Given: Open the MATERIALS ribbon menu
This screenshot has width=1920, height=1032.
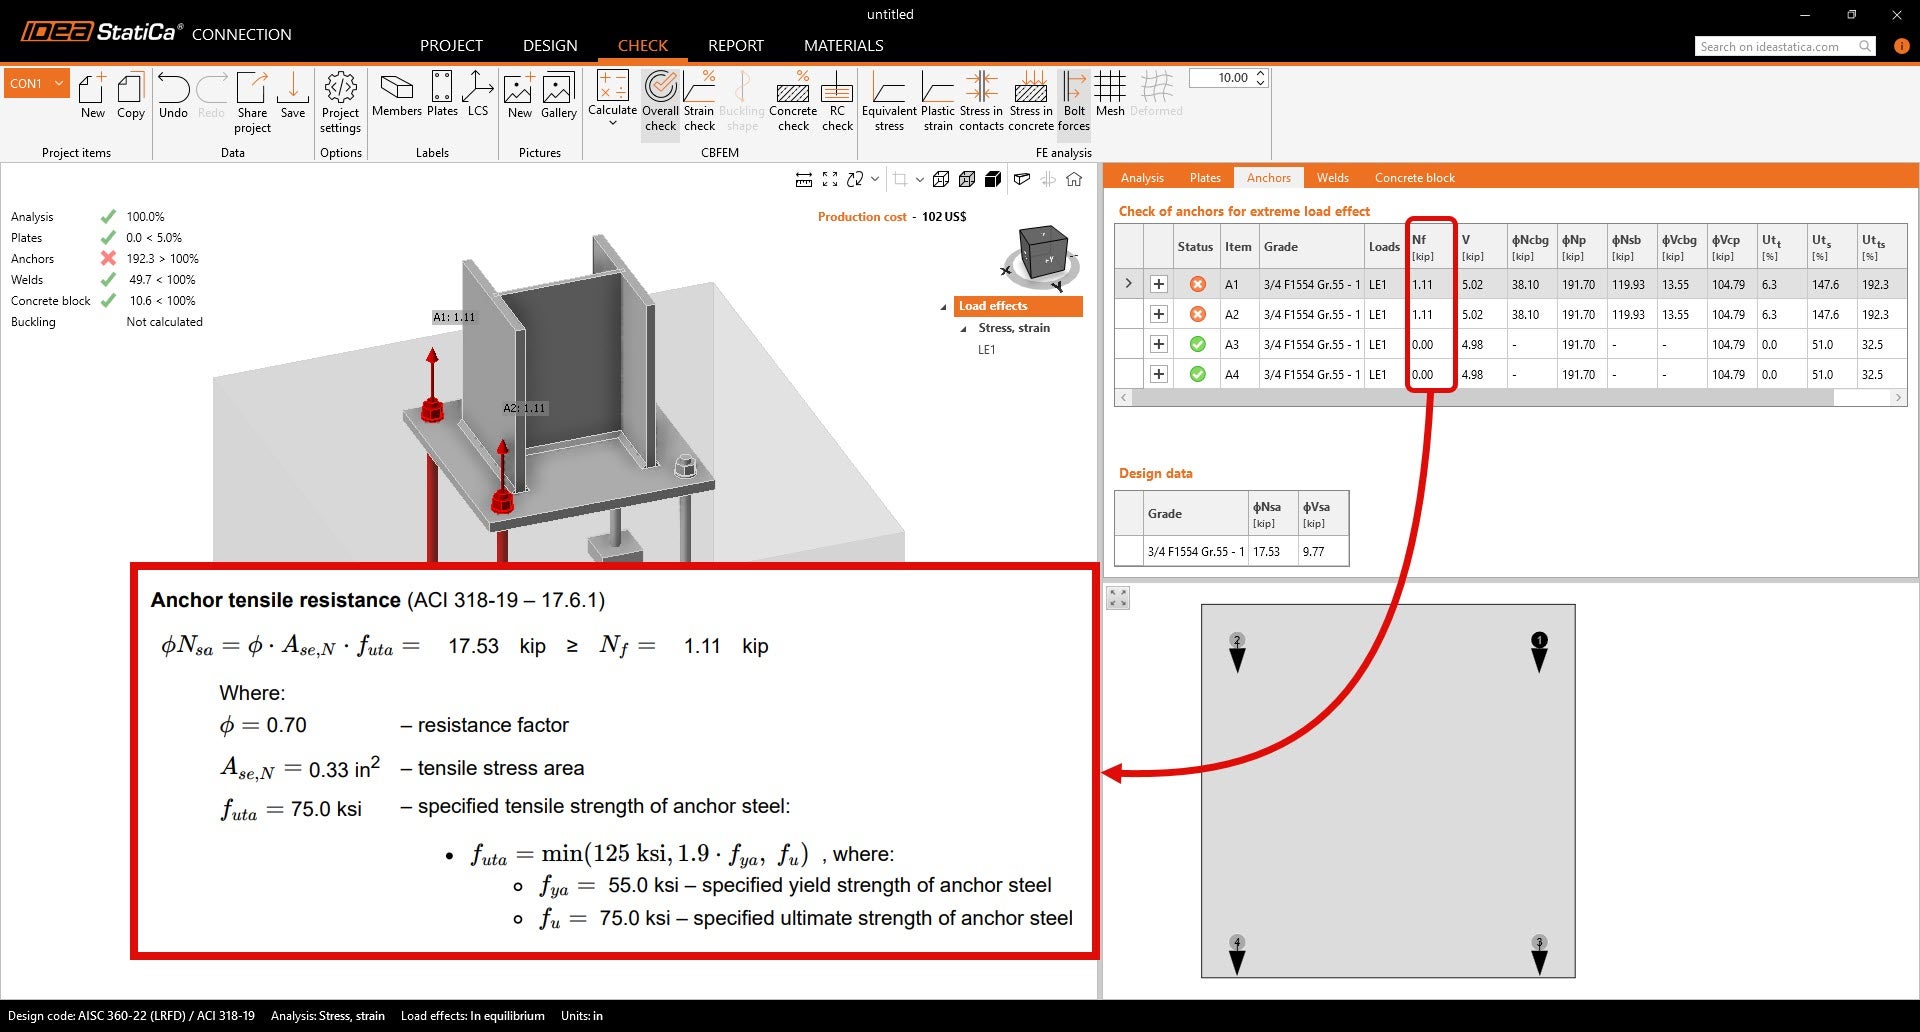Looking at the screenshot, I should tap(843, 45).
